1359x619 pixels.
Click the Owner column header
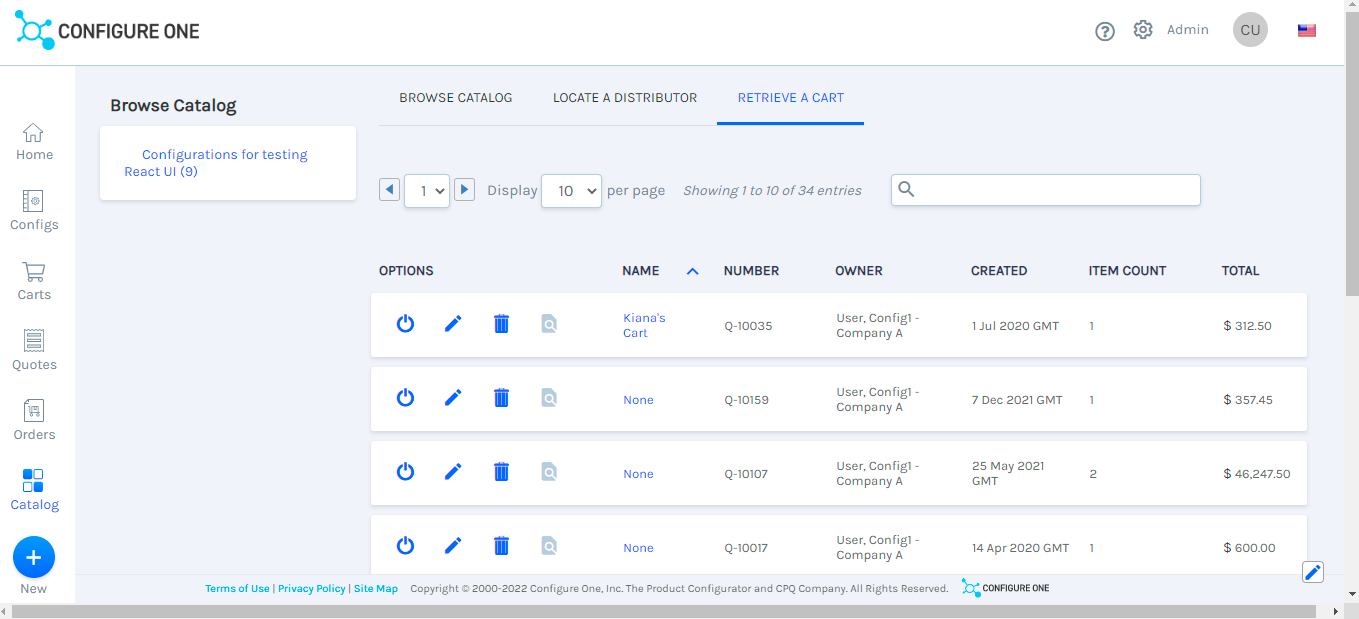[x=859, y=271]
